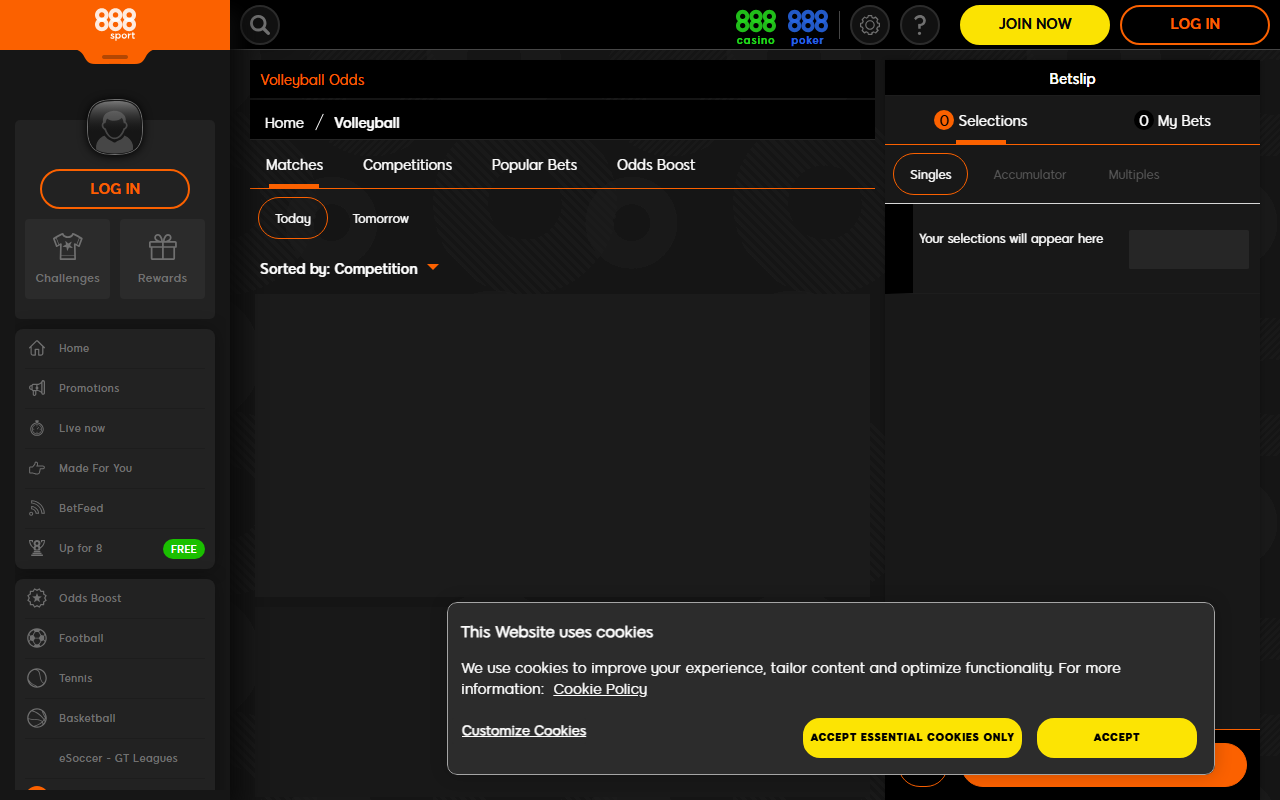This screenshot has width=1280, height=800.
Task: Switch to the My Bets tab
Action: pos(1172,121)
